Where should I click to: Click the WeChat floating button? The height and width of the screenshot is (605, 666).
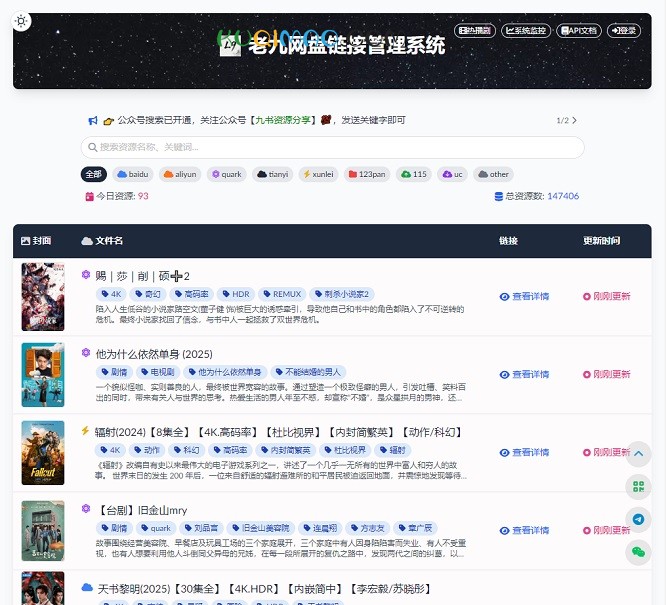tap(638, 552)
